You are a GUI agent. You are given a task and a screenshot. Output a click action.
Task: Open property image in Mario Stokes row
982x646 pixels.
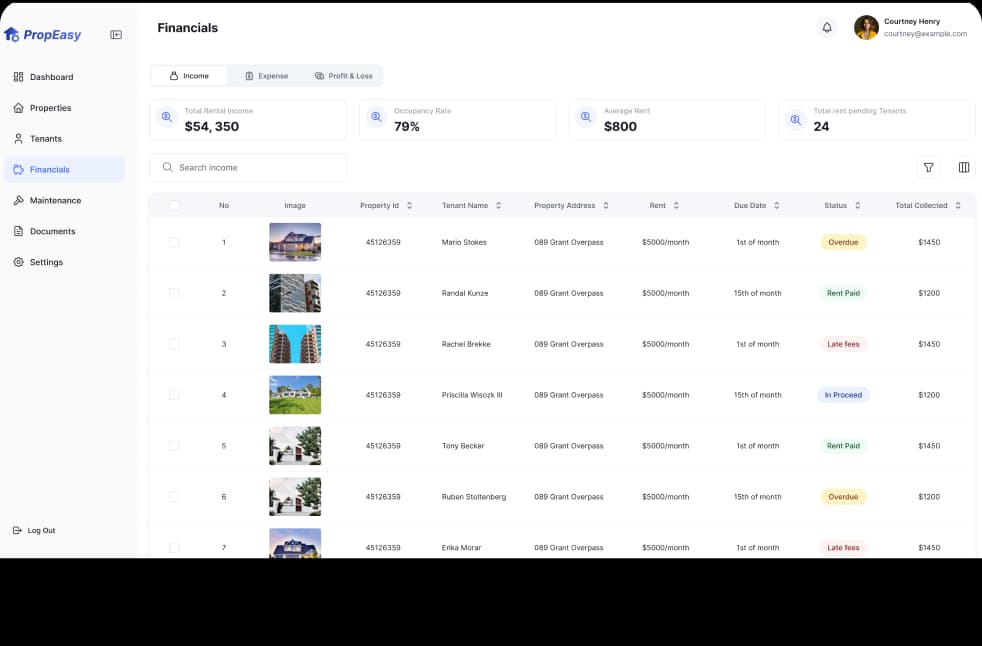295,242
